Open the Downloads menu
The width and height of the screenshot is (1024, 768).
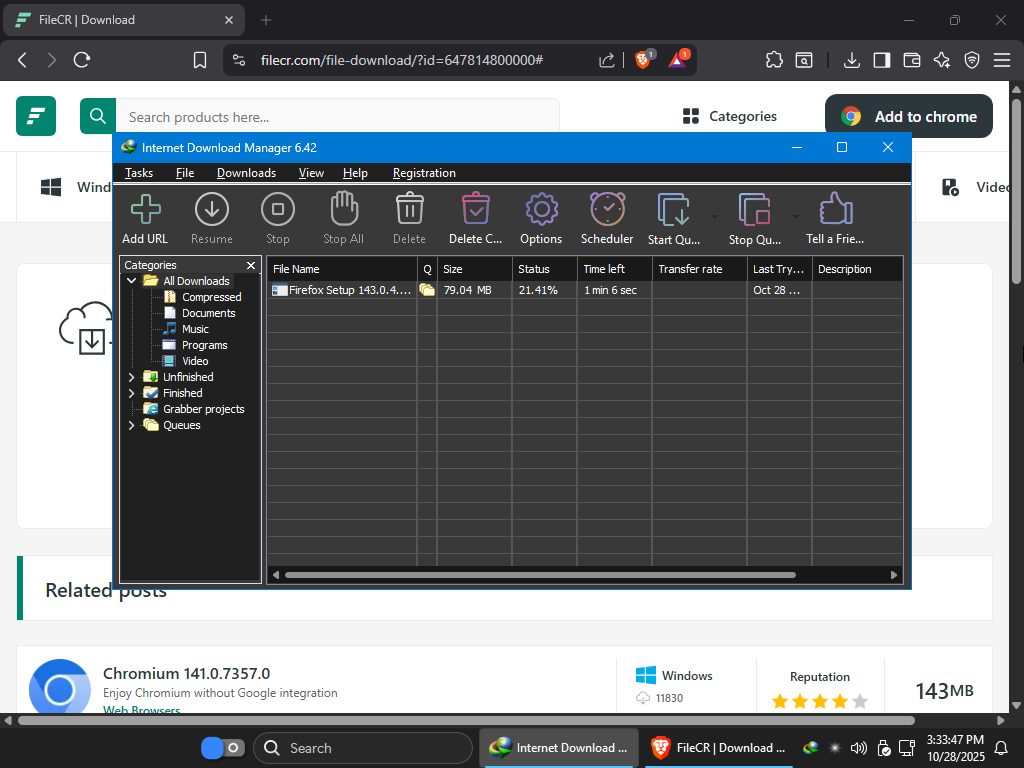[246, 173]
